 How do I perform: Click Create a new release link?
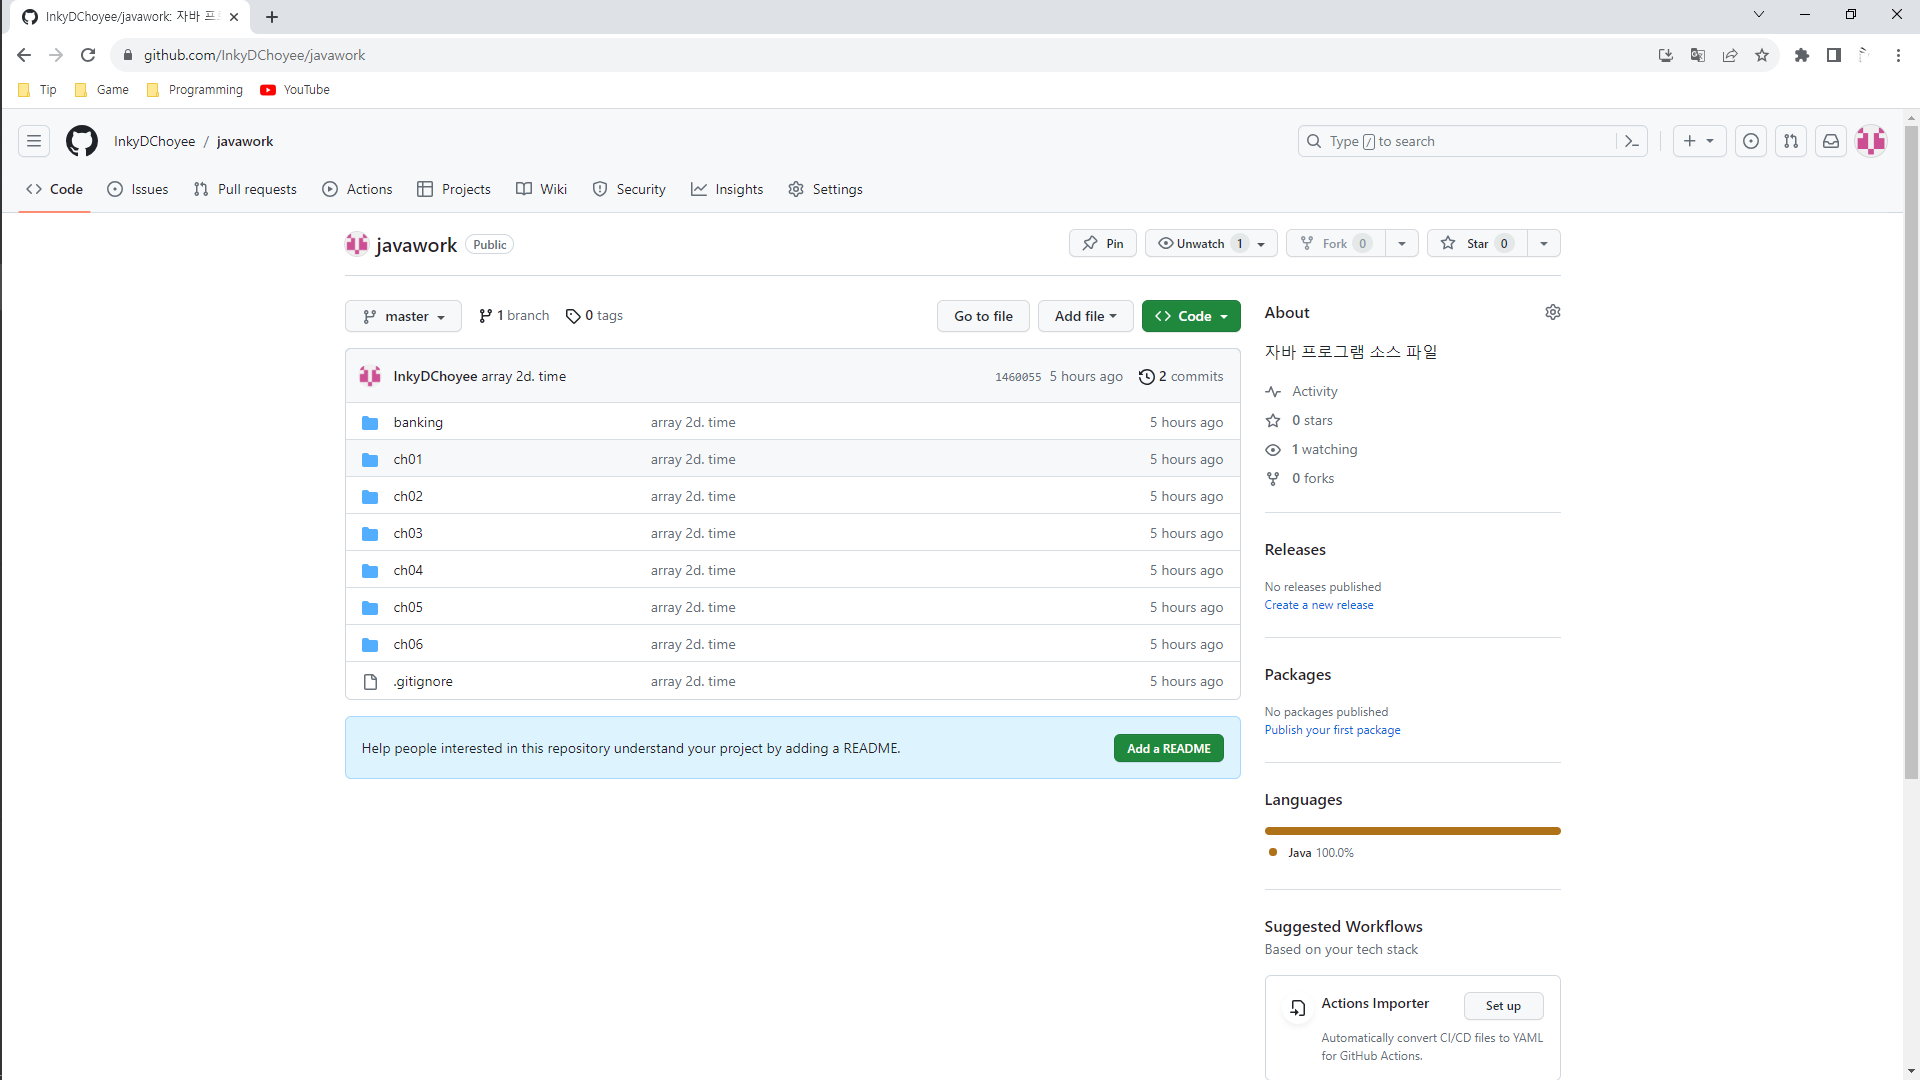1318,605
